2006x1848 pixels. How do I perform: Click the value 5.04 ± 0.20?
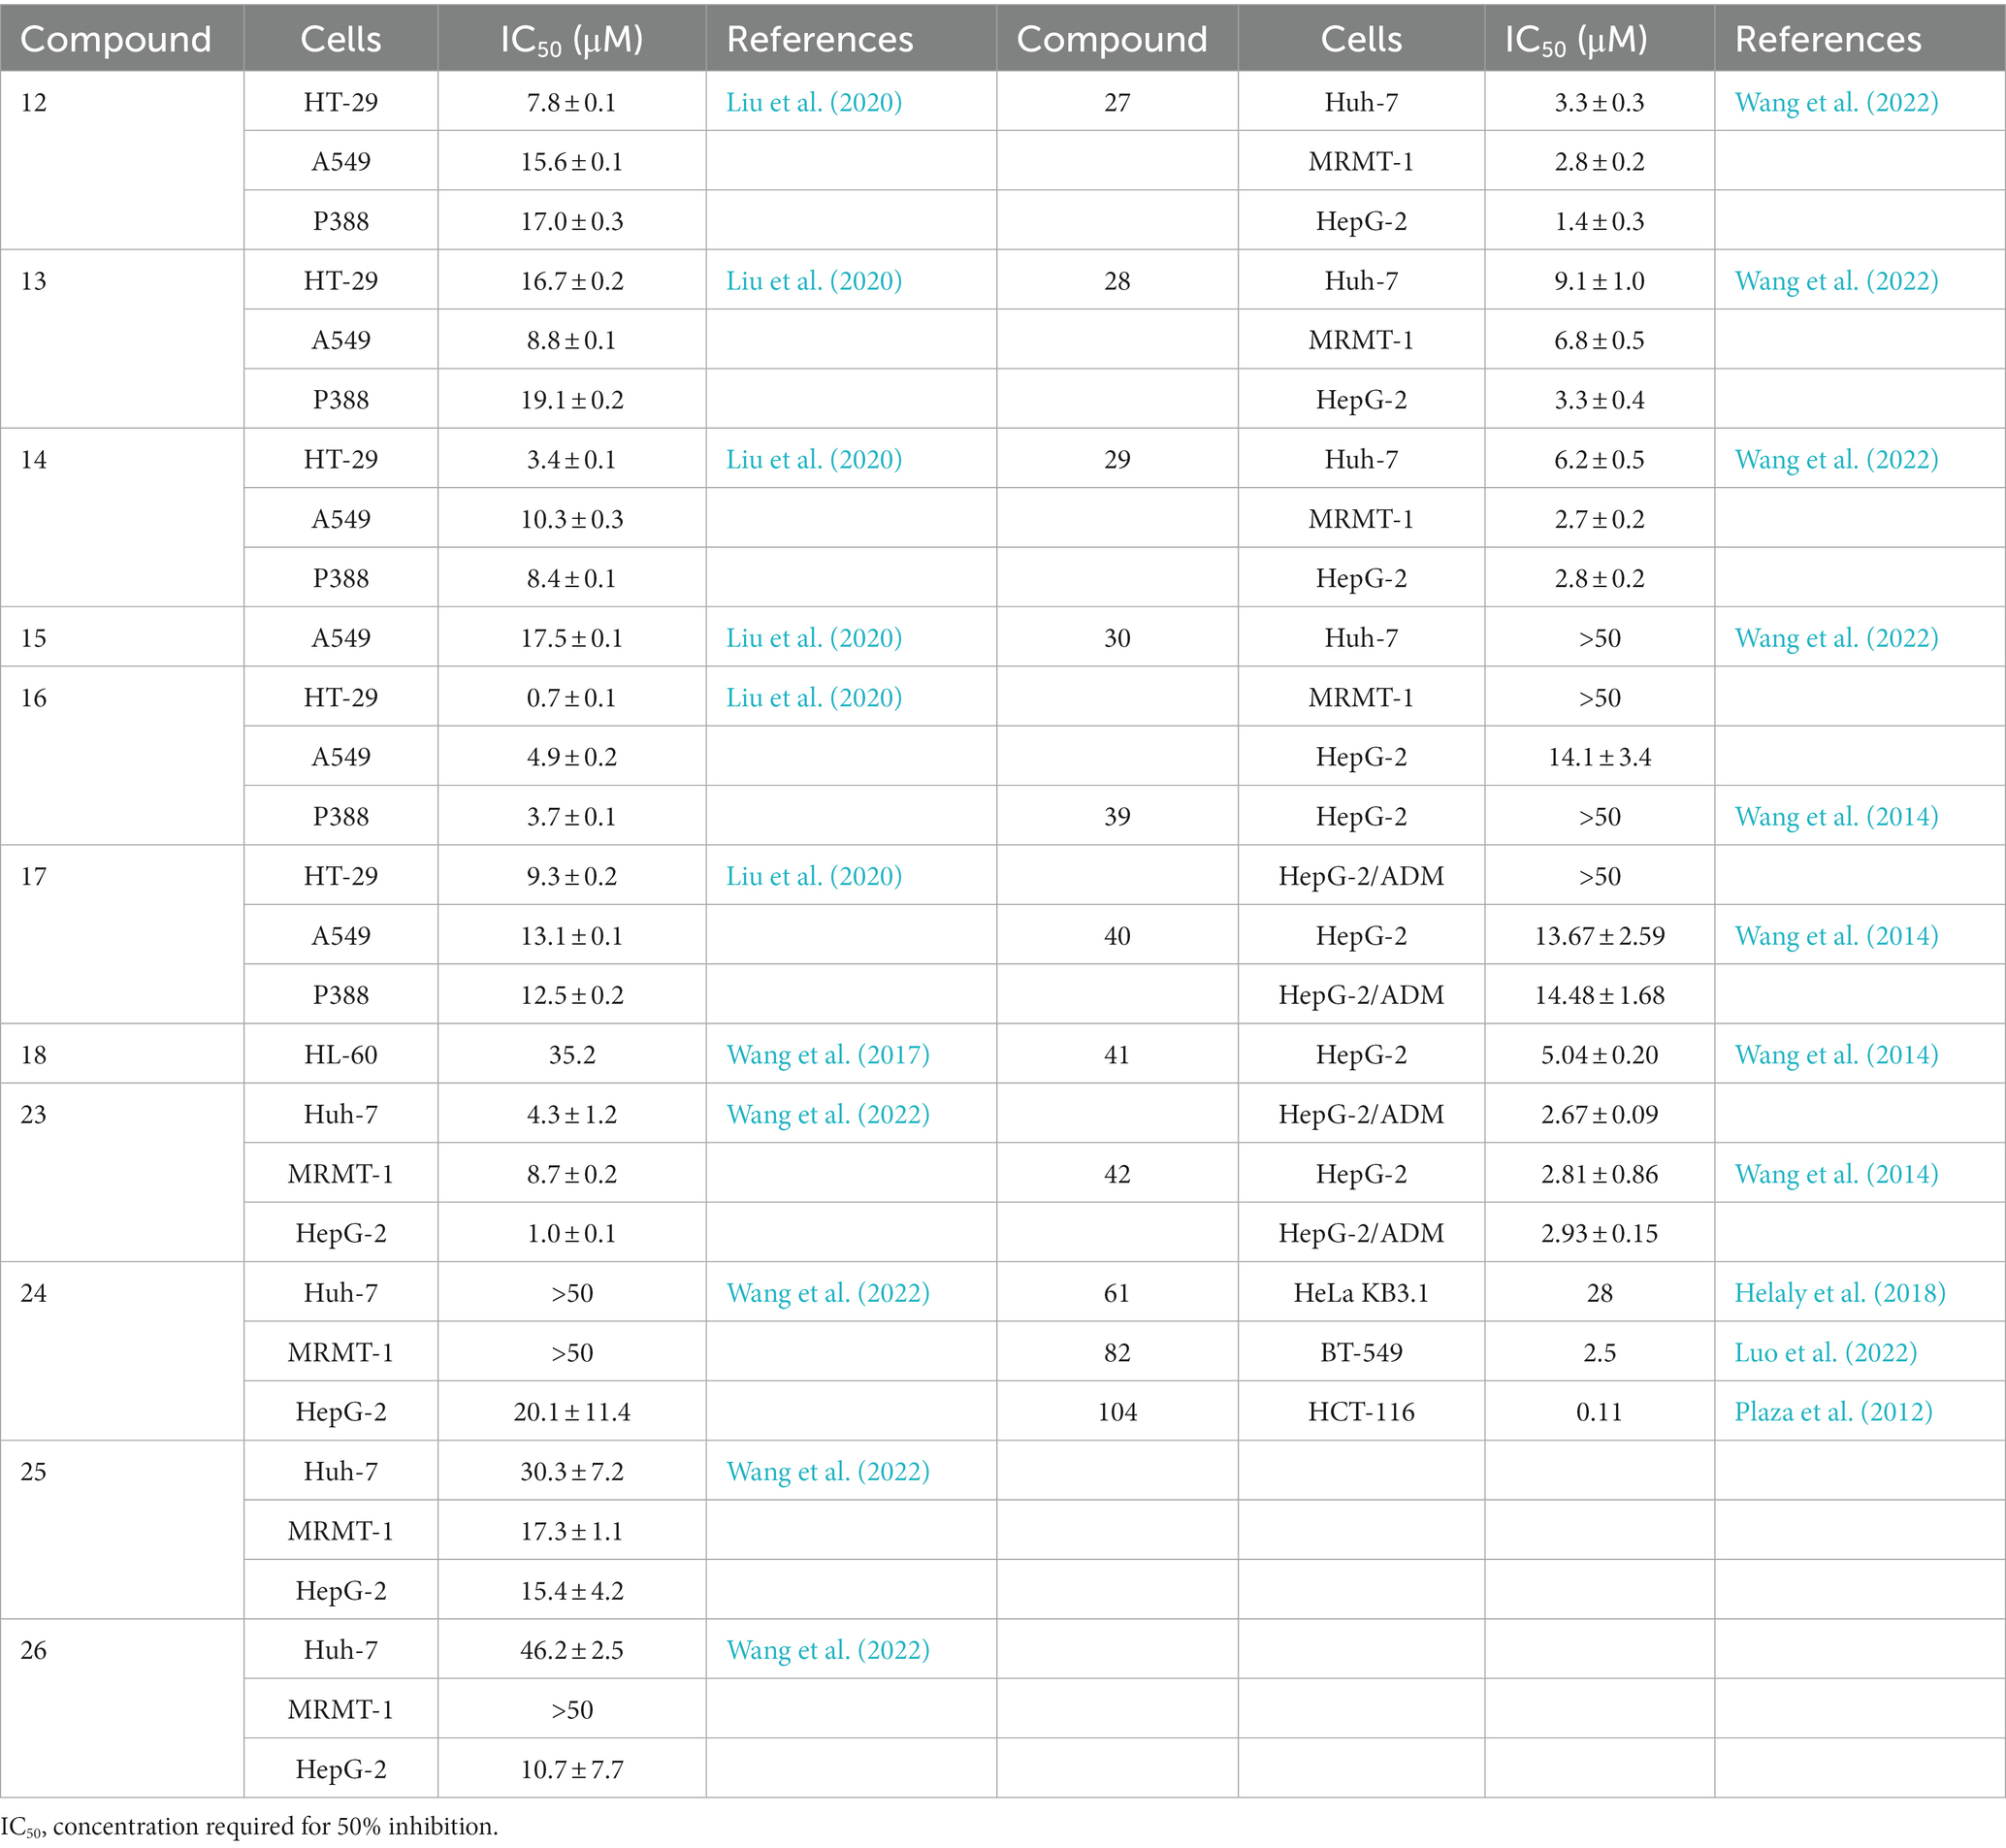[x=1600, y=1055]
